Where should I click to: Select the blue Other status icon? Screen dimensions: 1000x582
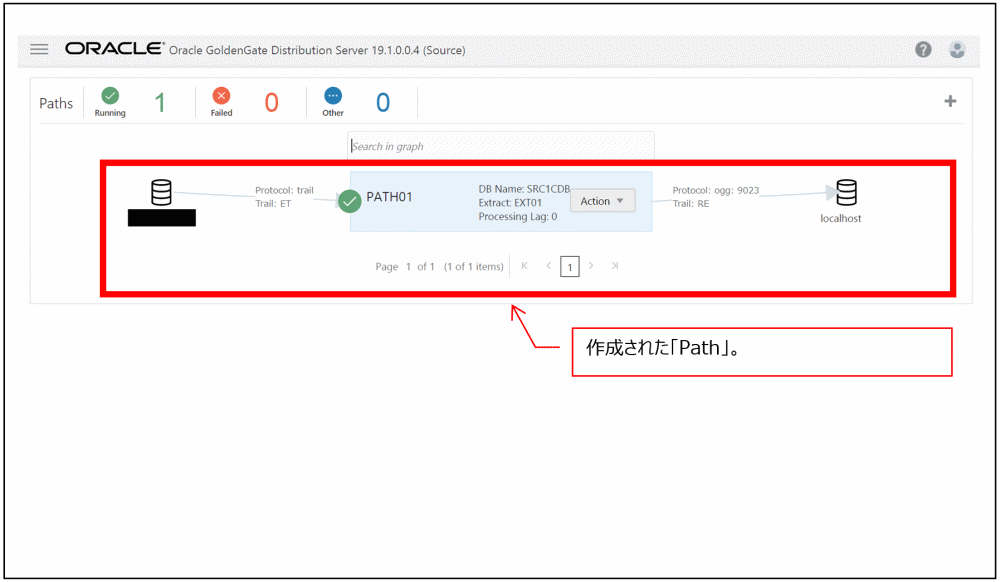tap(333, 96)
